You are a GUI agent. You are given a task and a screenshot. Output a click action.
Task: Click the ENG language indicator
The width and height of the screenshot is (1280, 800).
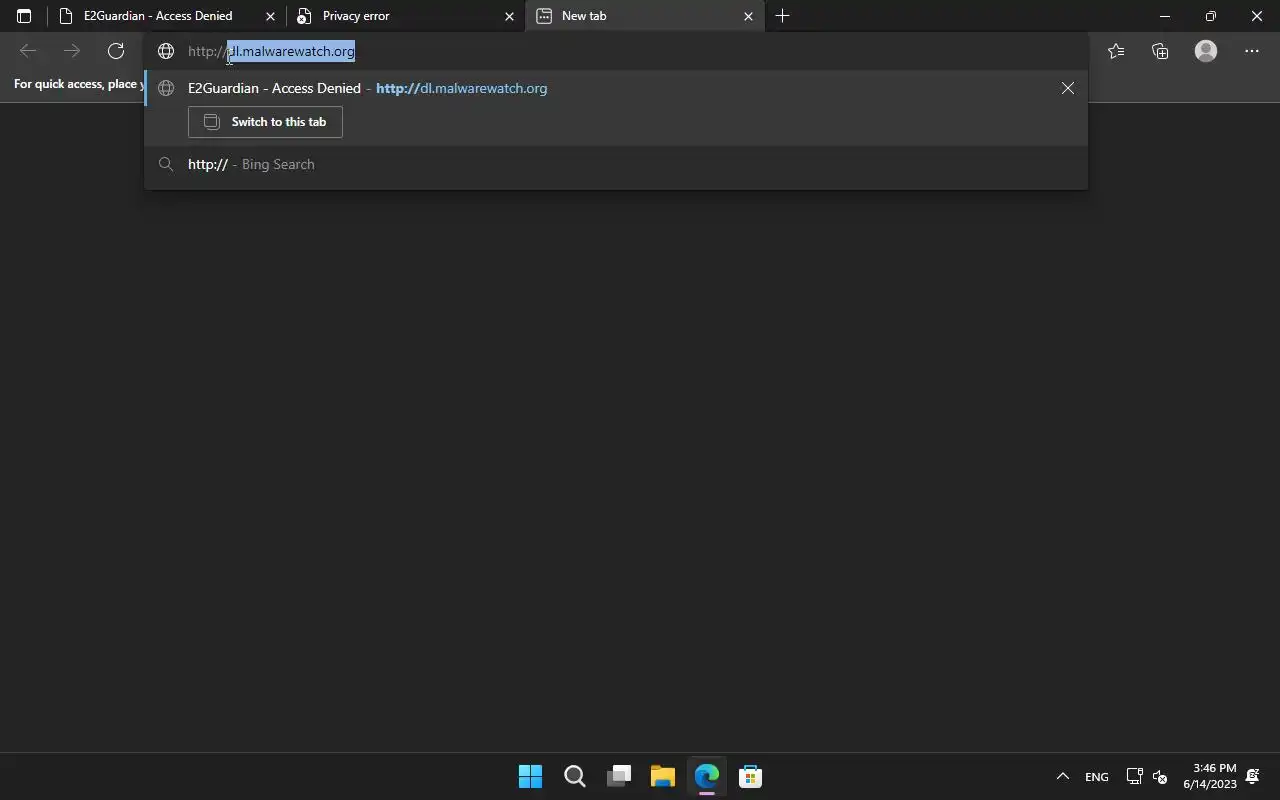[1097, 777]
